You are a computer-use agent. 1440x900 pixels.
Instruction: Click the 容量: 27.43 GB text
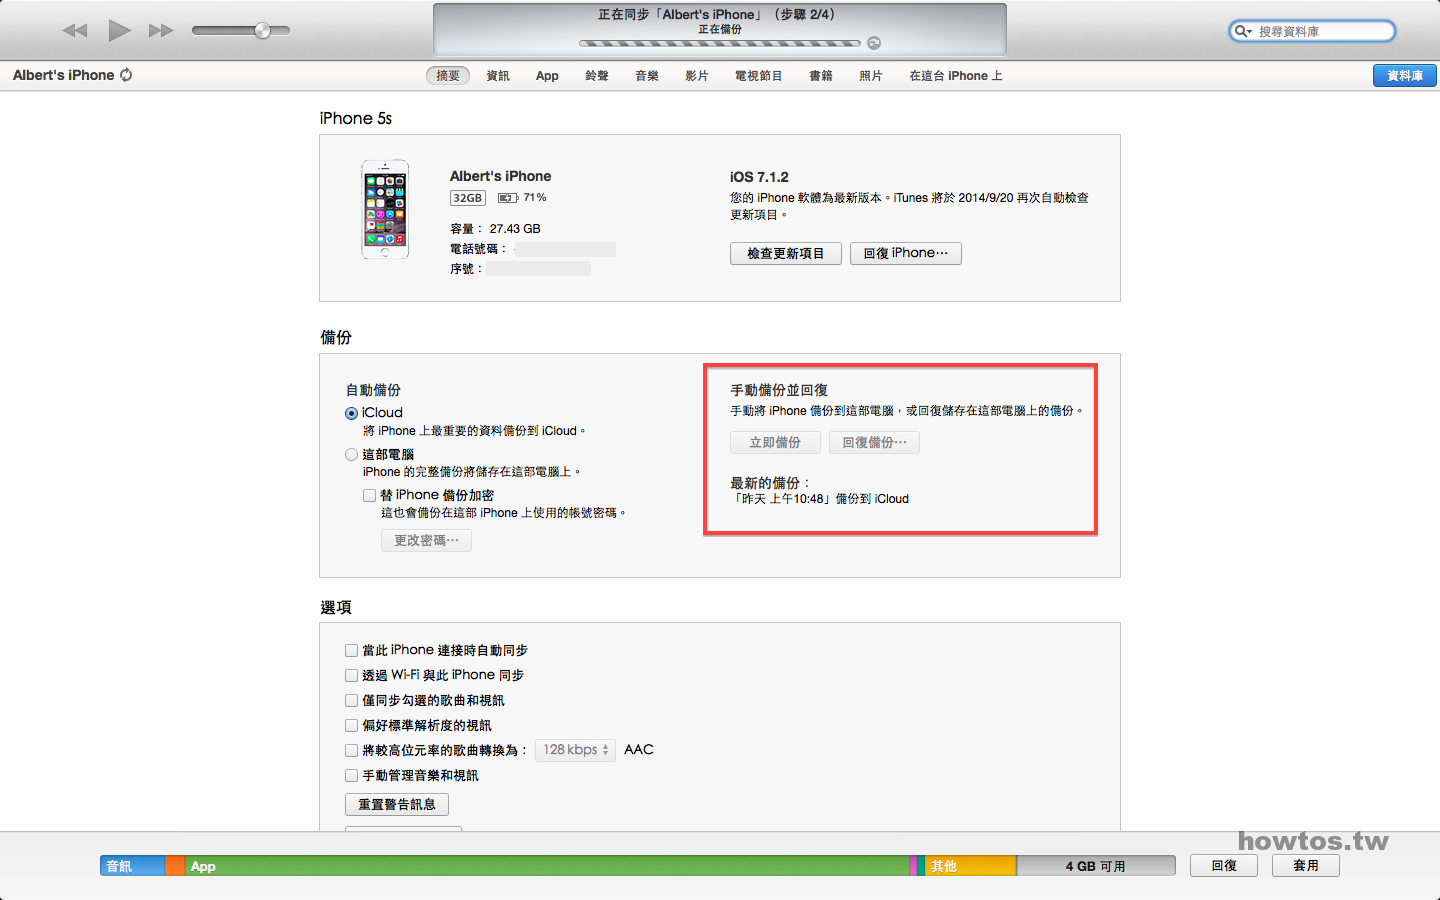[x=495, y=229]
